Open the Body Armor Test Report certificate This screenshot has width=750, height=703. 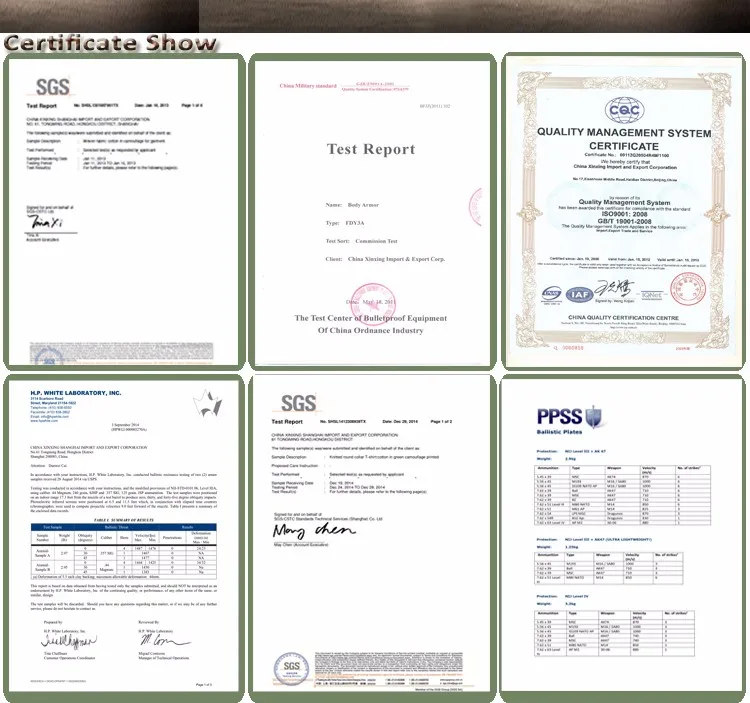click(372, 212)
